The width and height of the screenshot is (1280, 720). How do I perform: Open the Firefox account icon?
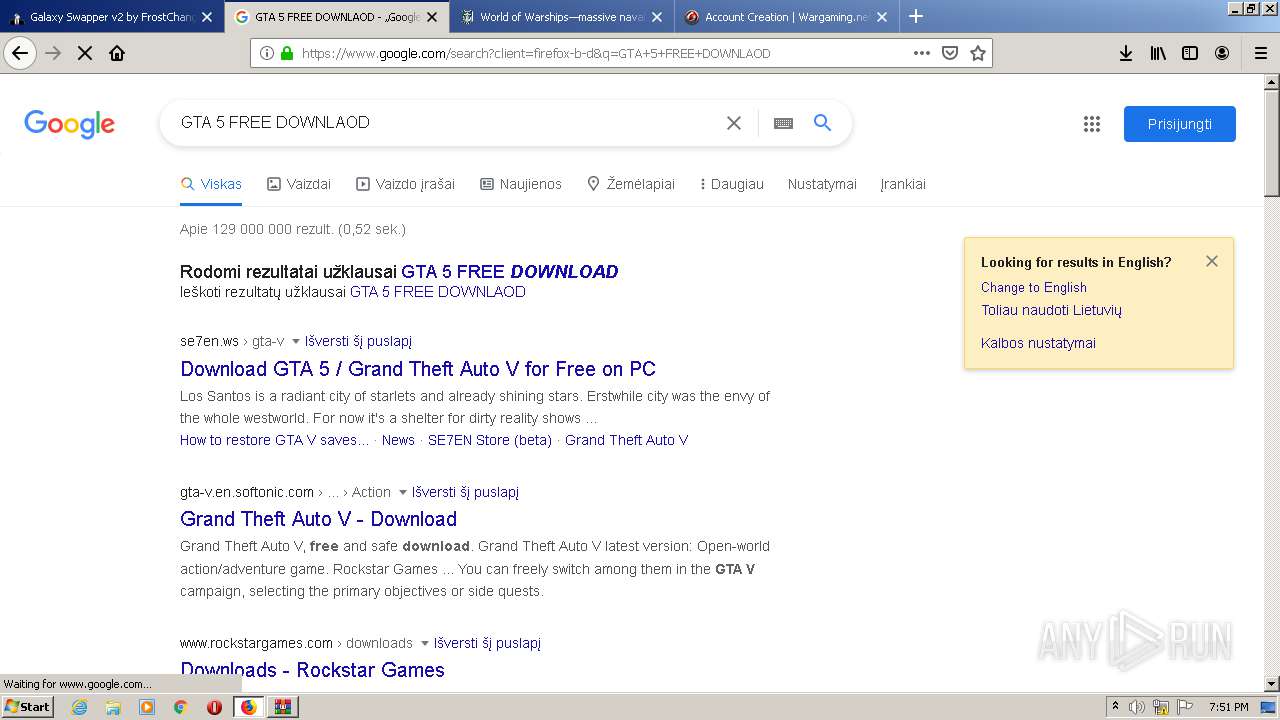[x=1222, y=53]
